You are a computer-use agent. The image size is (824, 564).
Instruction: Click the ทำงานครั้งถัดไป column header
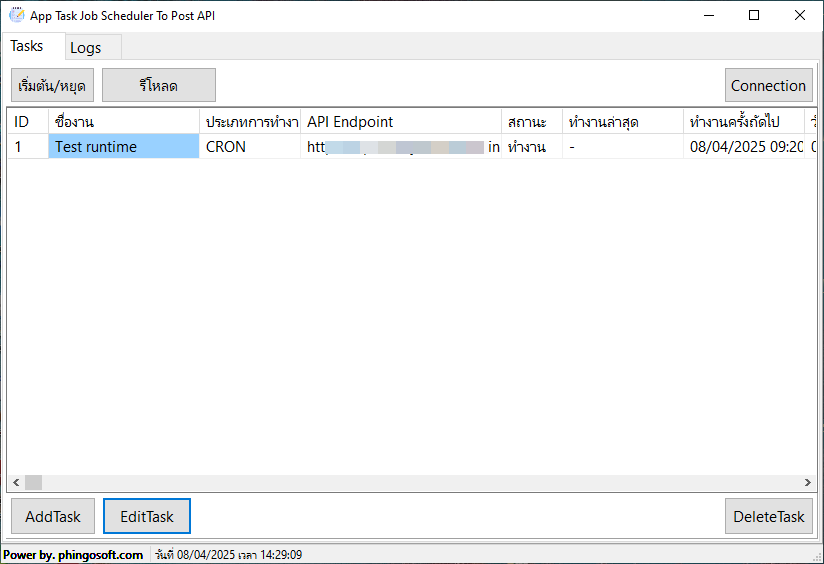(x=744, y=122)
